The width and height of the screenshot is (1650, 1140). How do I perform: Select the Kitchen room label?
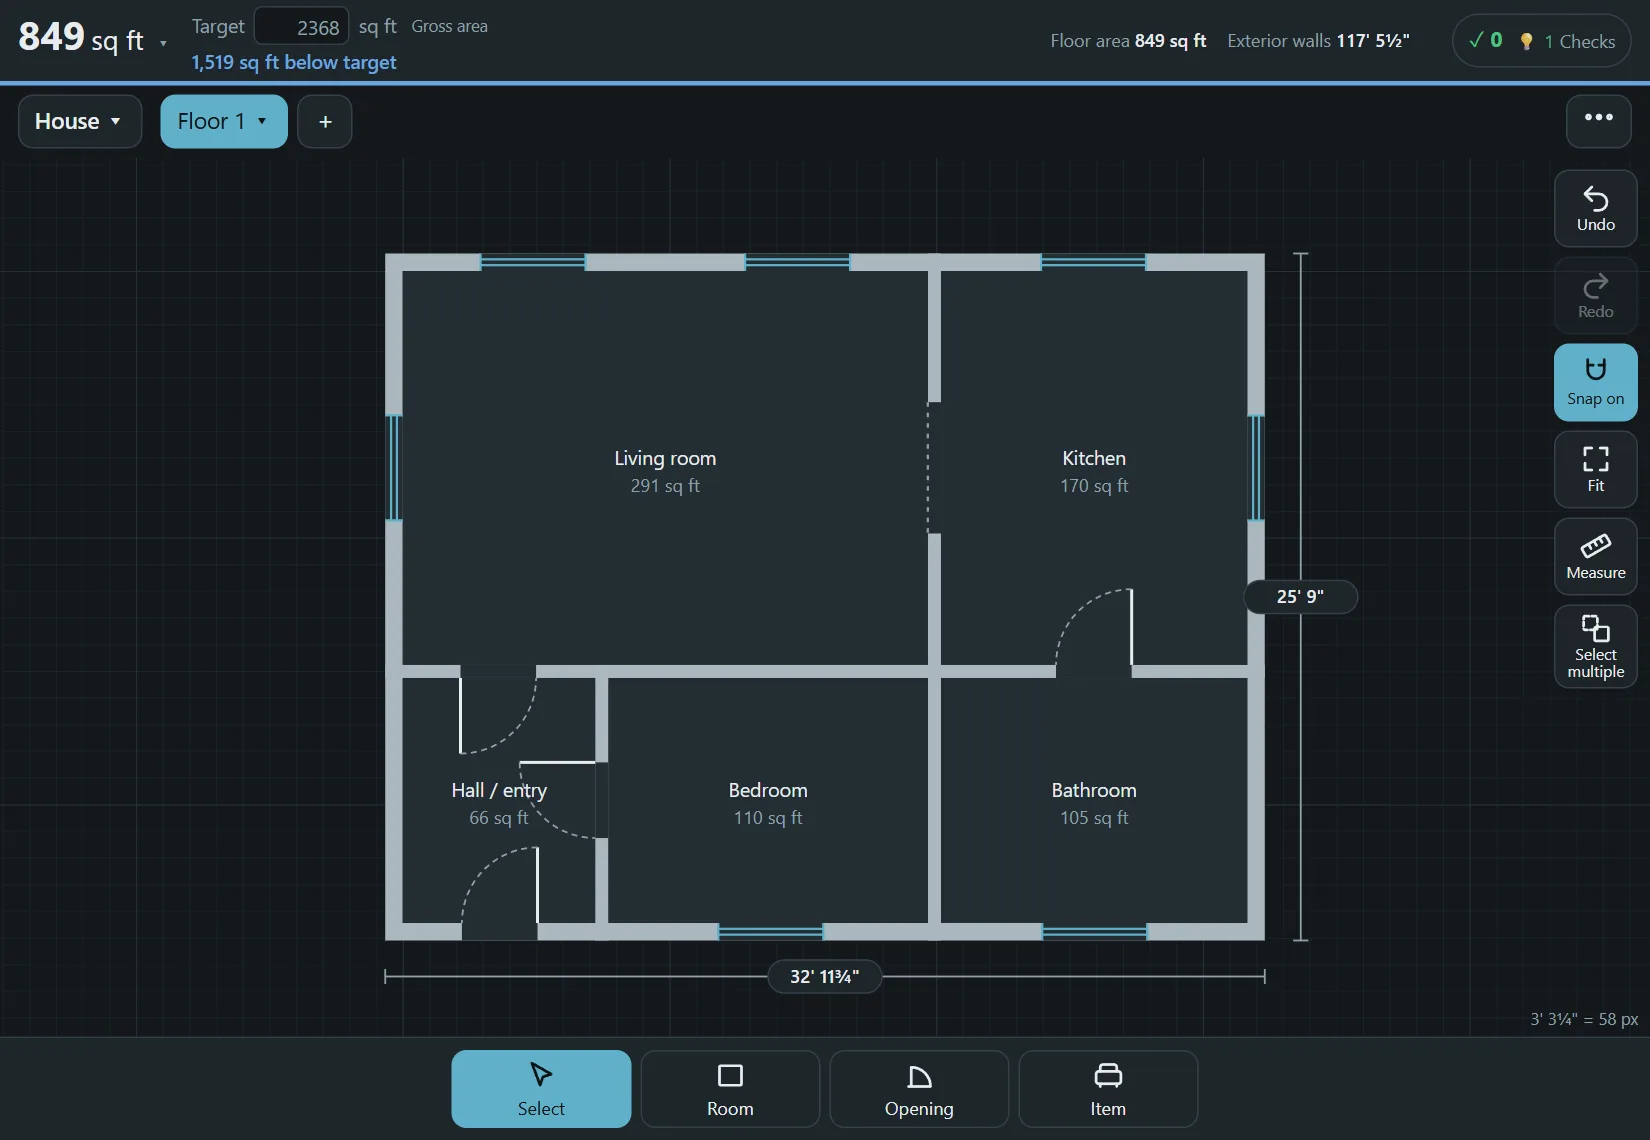(x=1094, y=458)
